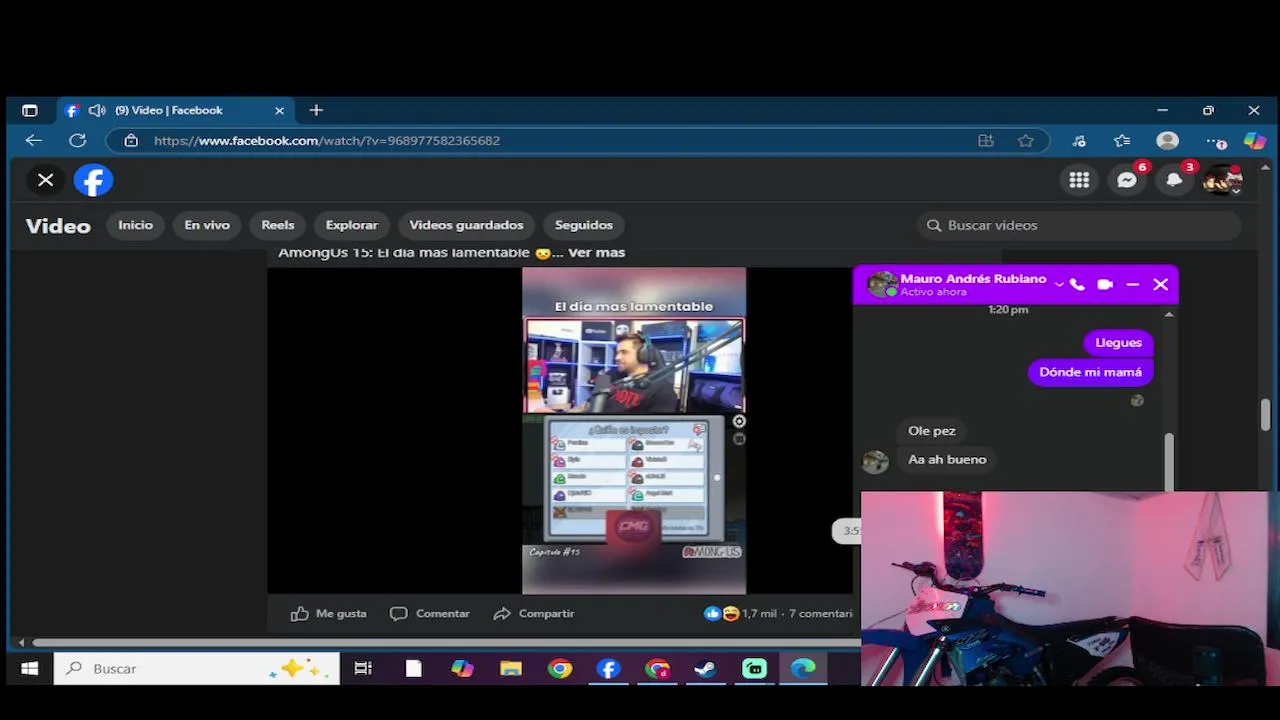1280x720 pixels.
Task: Open the account profile picture menu
Action: click(1222, 180)
